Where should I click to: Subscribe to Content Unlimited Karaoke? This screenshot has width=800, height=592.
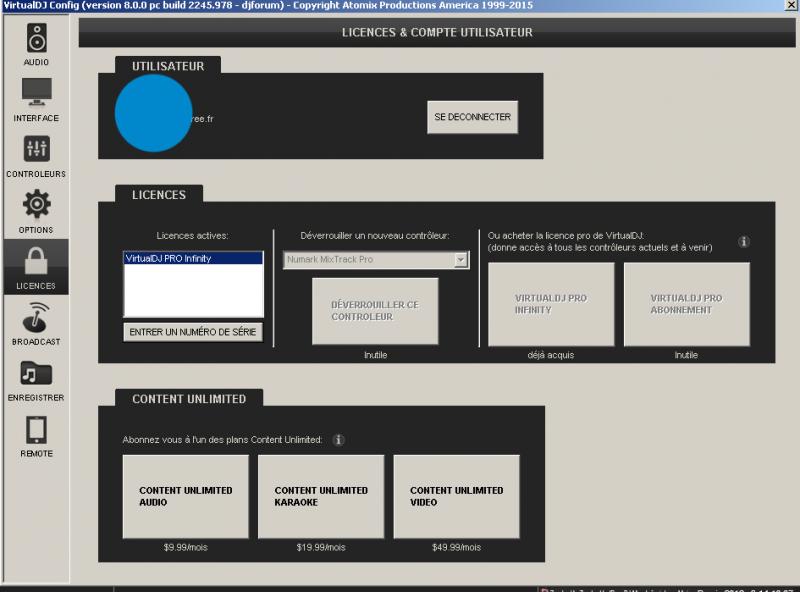point(321,497)
